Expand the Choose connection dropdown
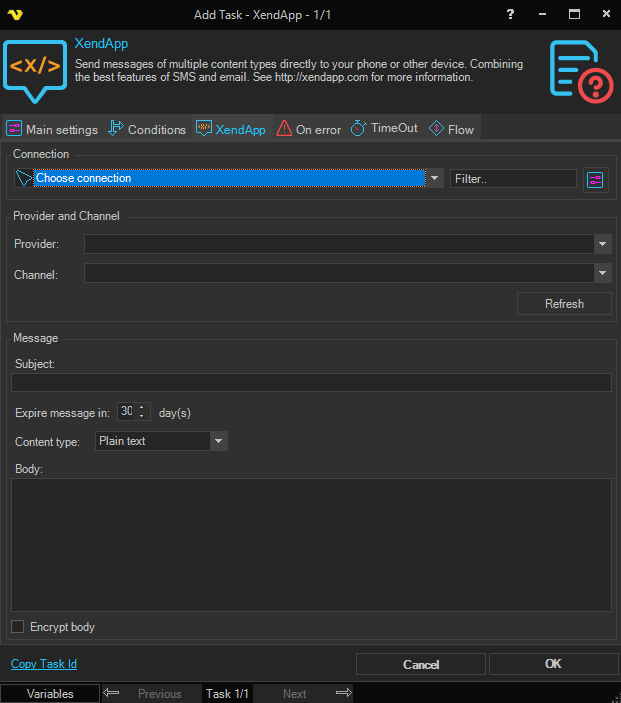The image size is (621, 703). 435,179
